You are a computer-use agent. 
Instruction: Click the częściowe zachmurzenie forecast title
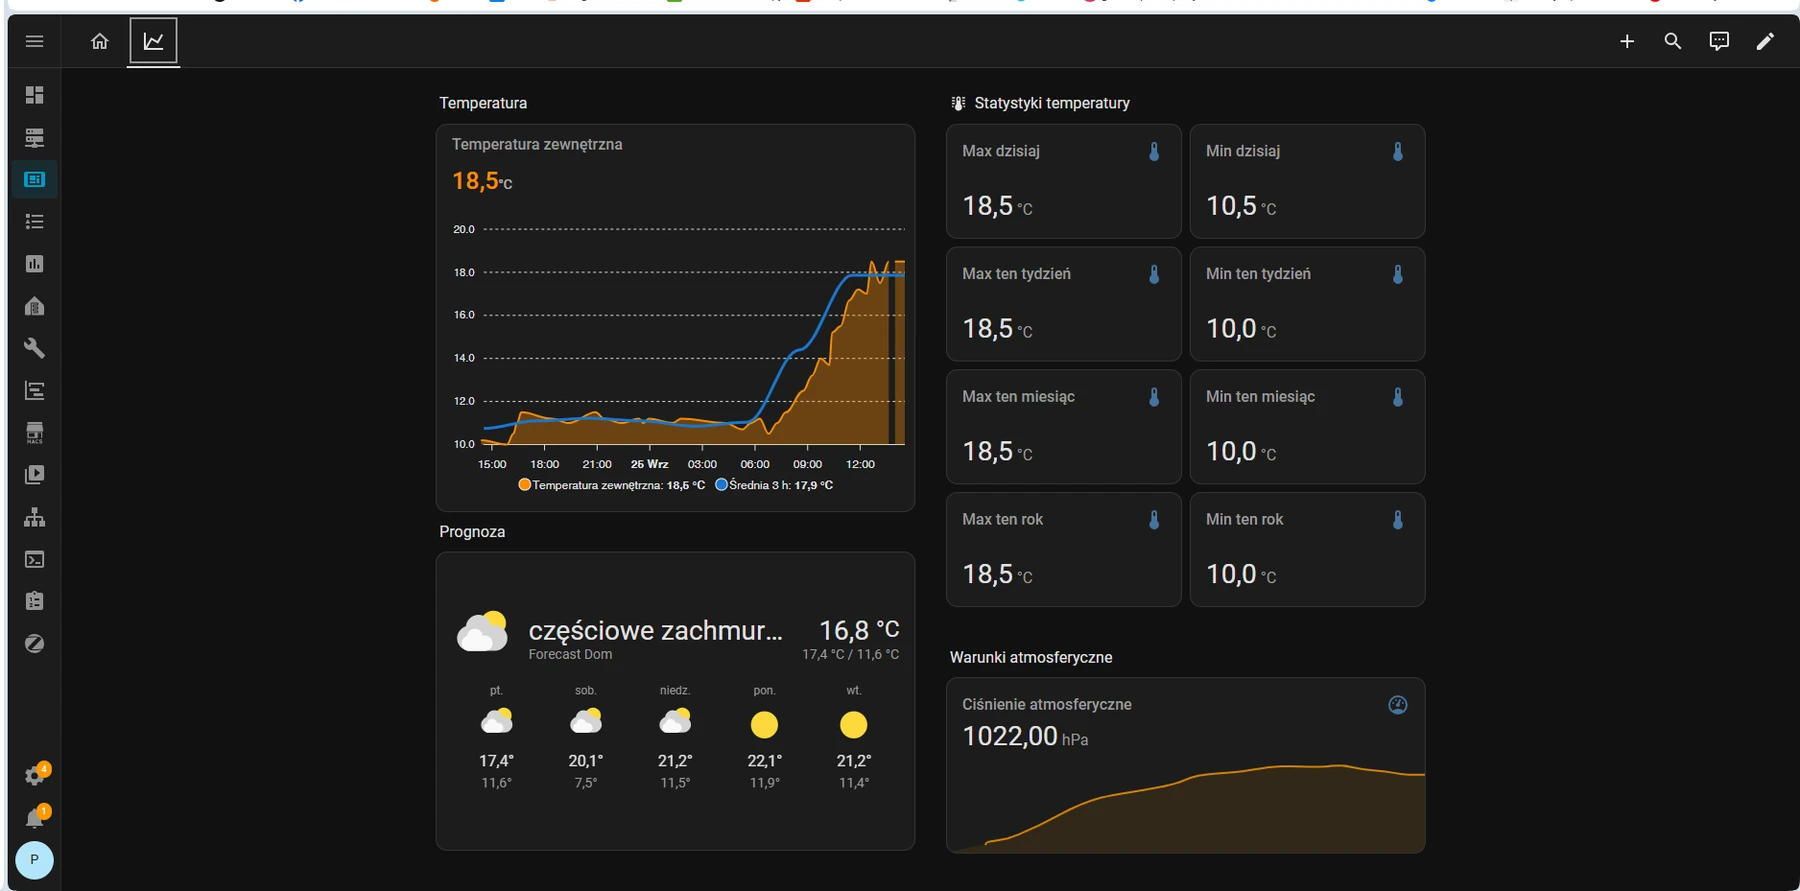[655, 631]
